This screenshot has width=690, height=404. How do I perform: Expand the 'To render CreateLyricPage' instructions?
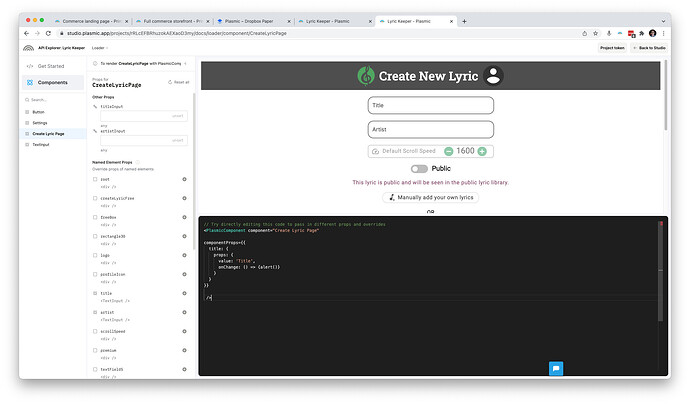185,64
